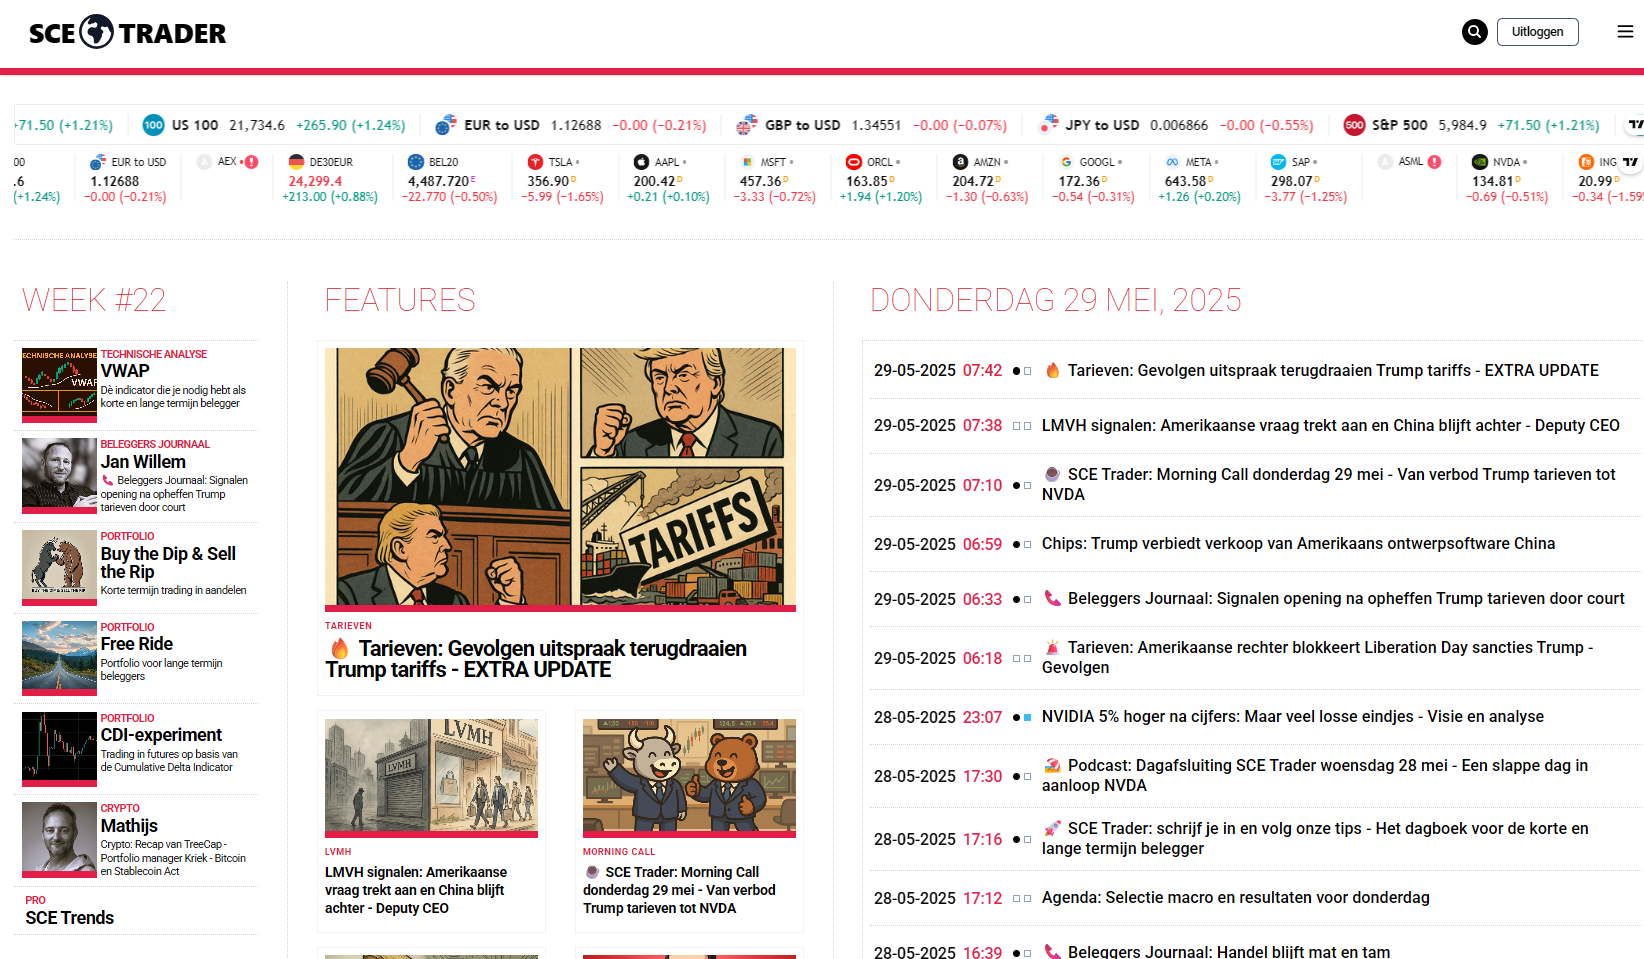Open the 07:38 LMVH signalen headline
The height and width of the screenshot is (959, 1644).
[1330, 425]
